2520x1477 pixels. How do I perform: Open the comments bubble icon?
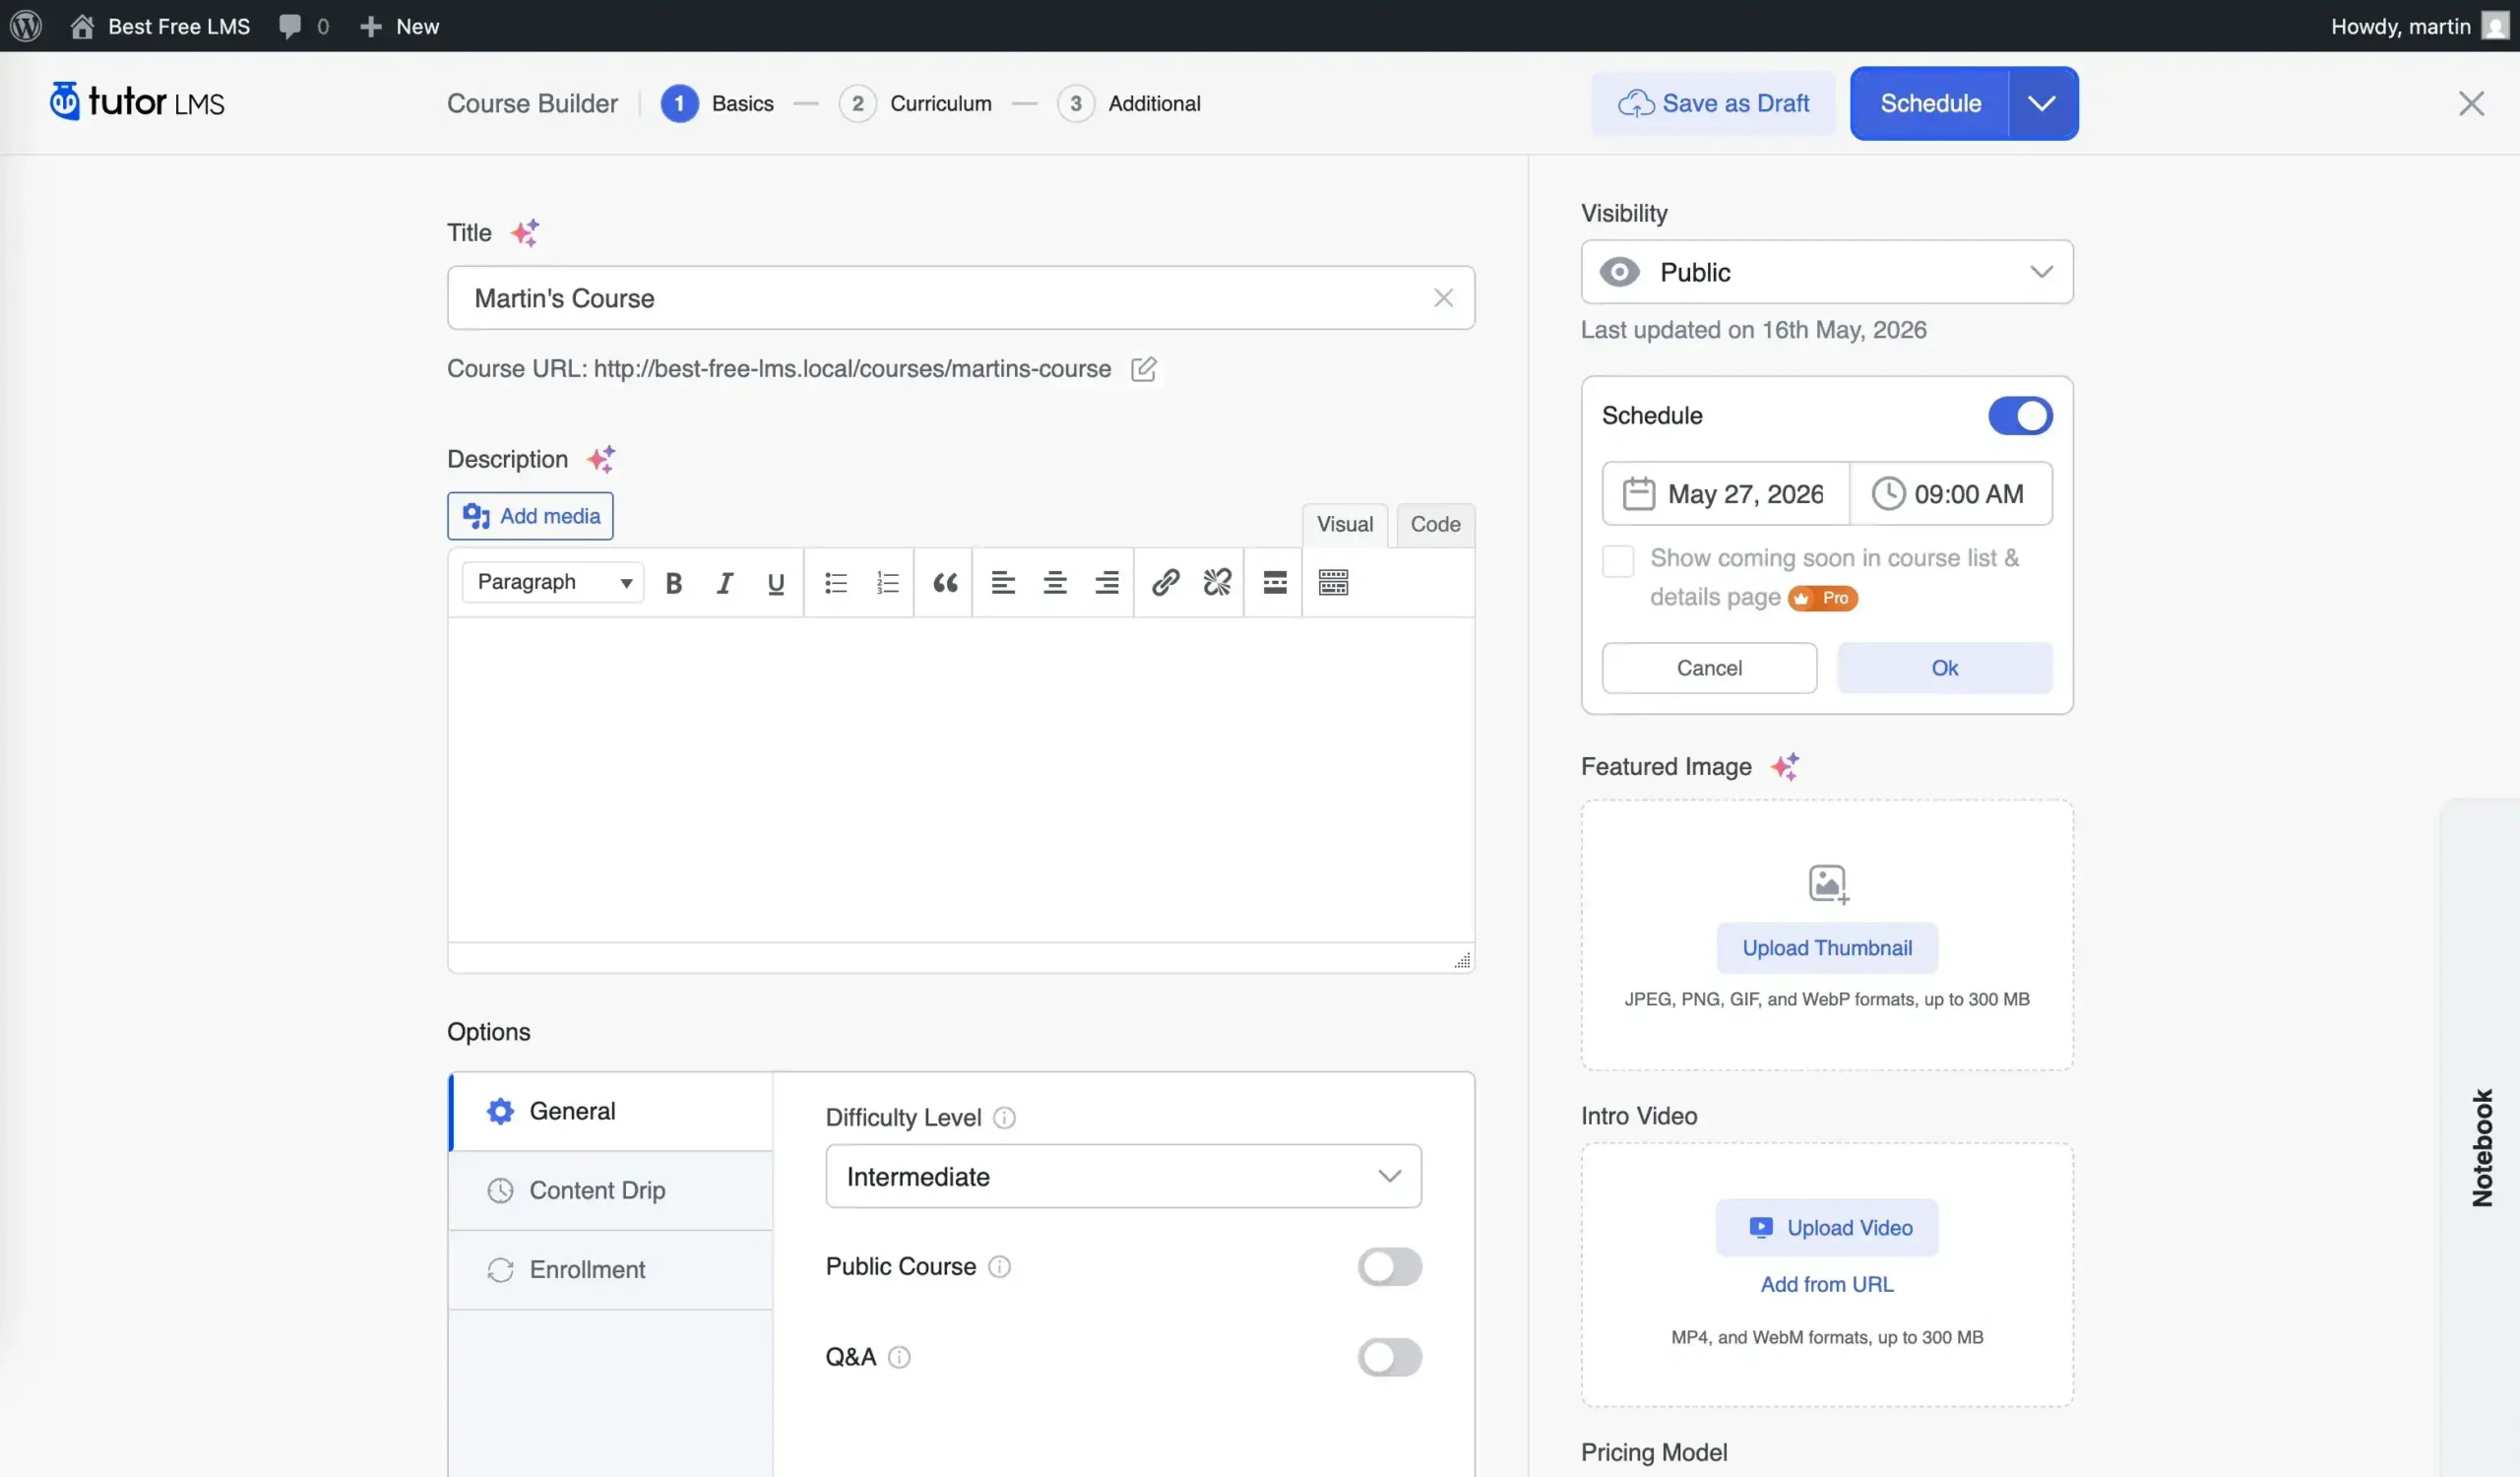290,26
